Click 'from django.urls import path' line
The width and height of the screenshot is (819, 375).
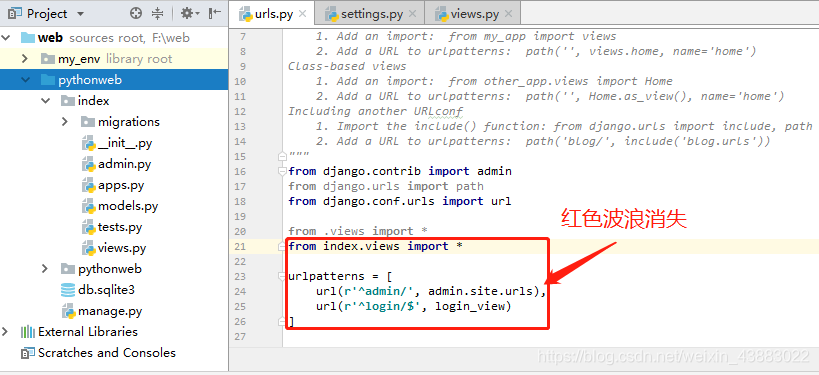tap(385, 186)
